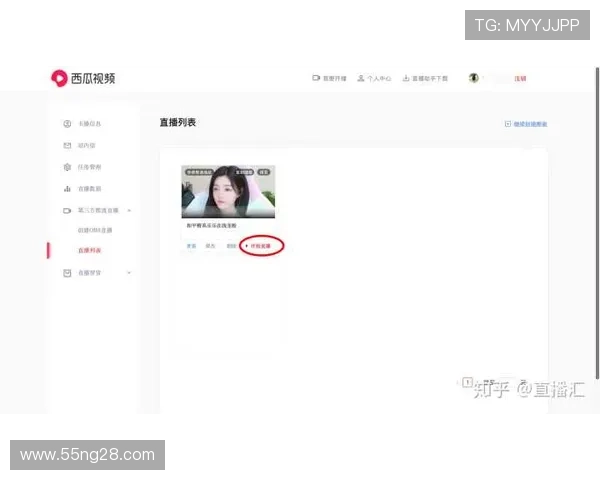Click the Xigua Video logo
The image size is (600, 480).
[83, 78]
